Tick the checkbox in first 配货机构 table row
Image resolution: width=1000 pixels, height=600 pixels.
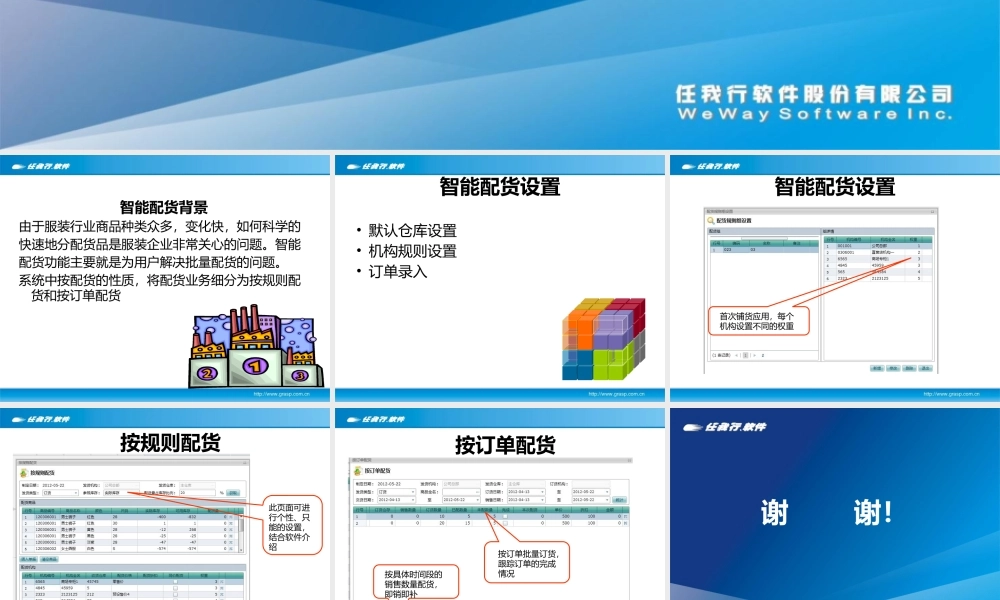coord(176,581)
